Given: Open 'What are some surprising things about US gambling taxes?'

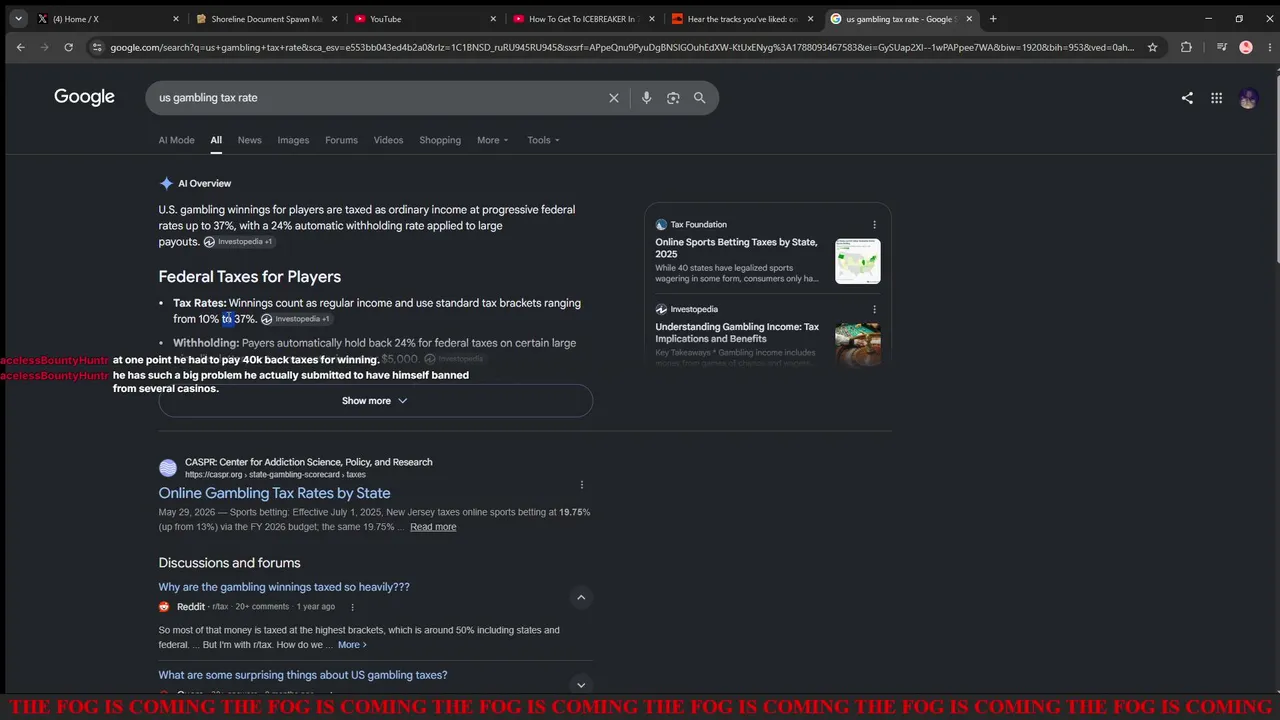Looking at the screenshot, I should click(303, 675).
